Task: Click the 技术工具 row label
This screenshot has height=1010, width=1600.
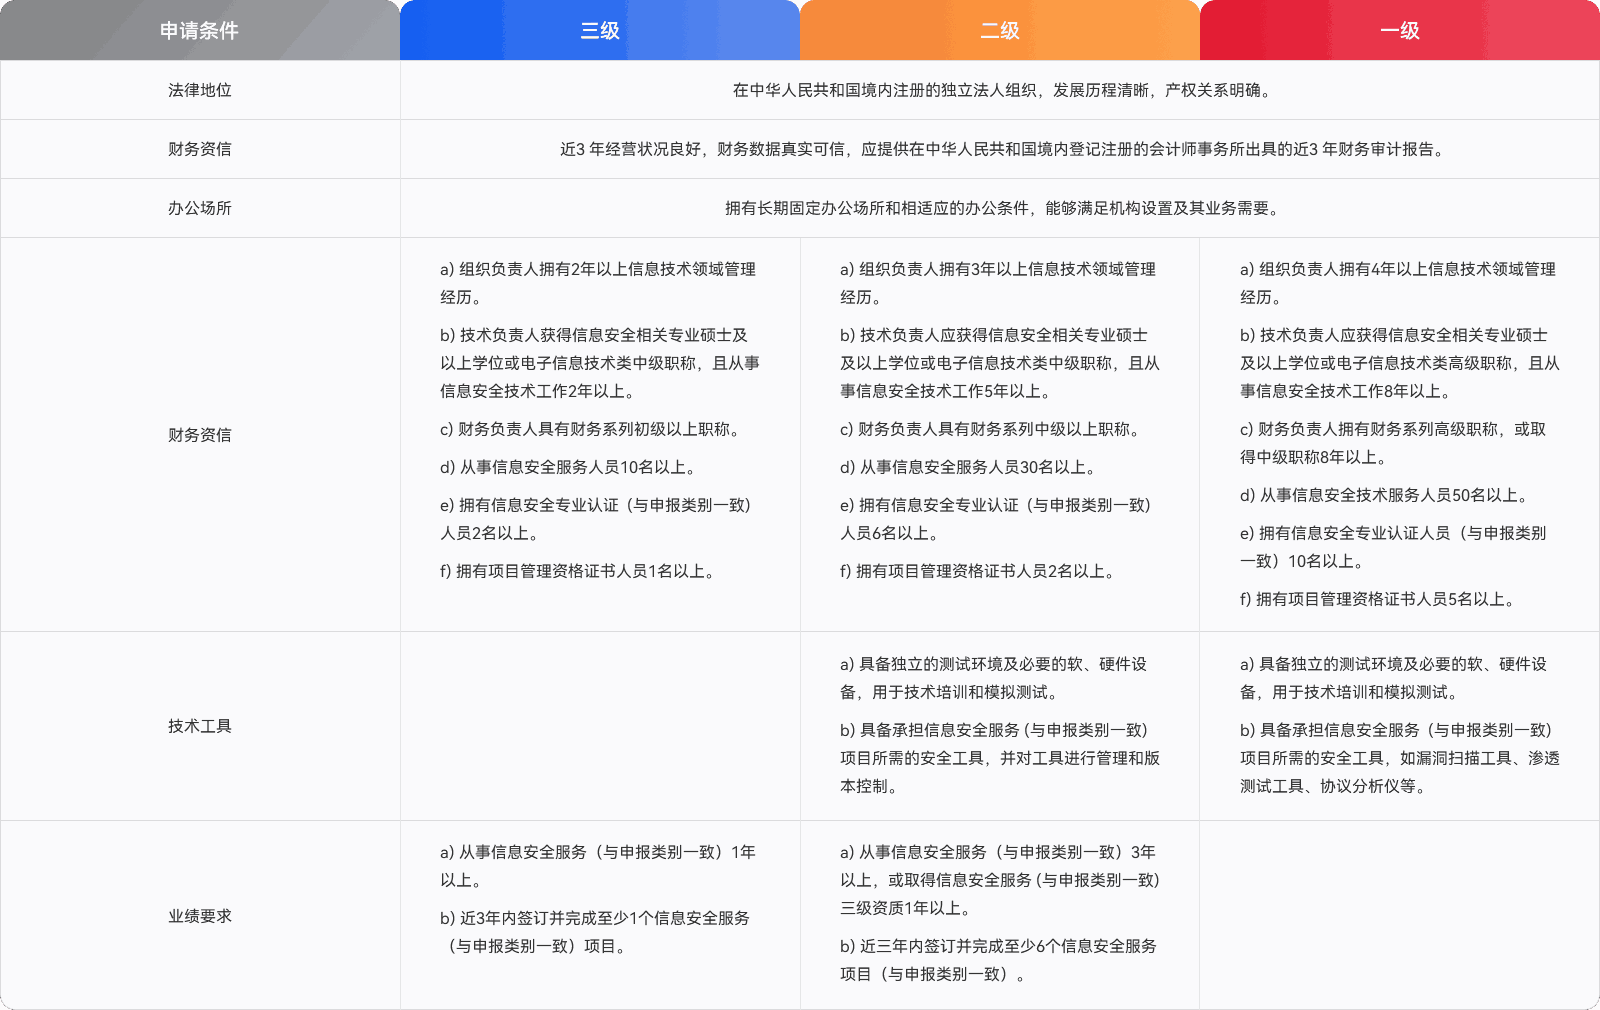Action: (x=199, y=727)
